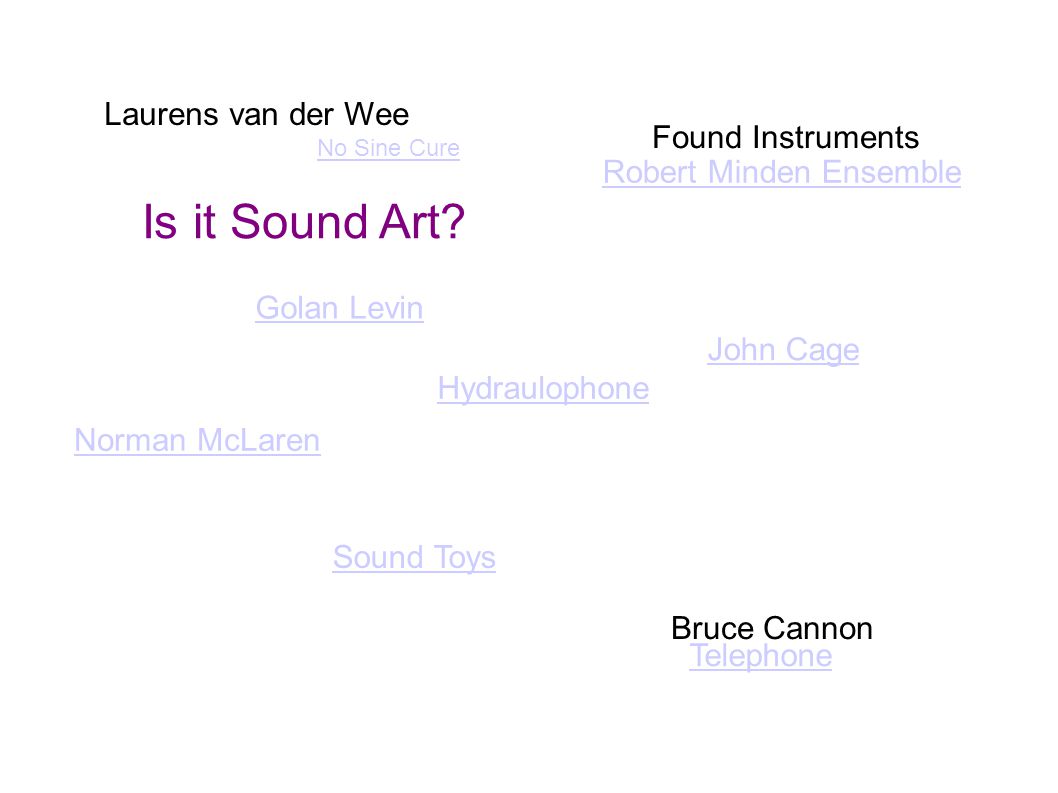Open the link beneath Bruce Cannon

coord(760,656)
